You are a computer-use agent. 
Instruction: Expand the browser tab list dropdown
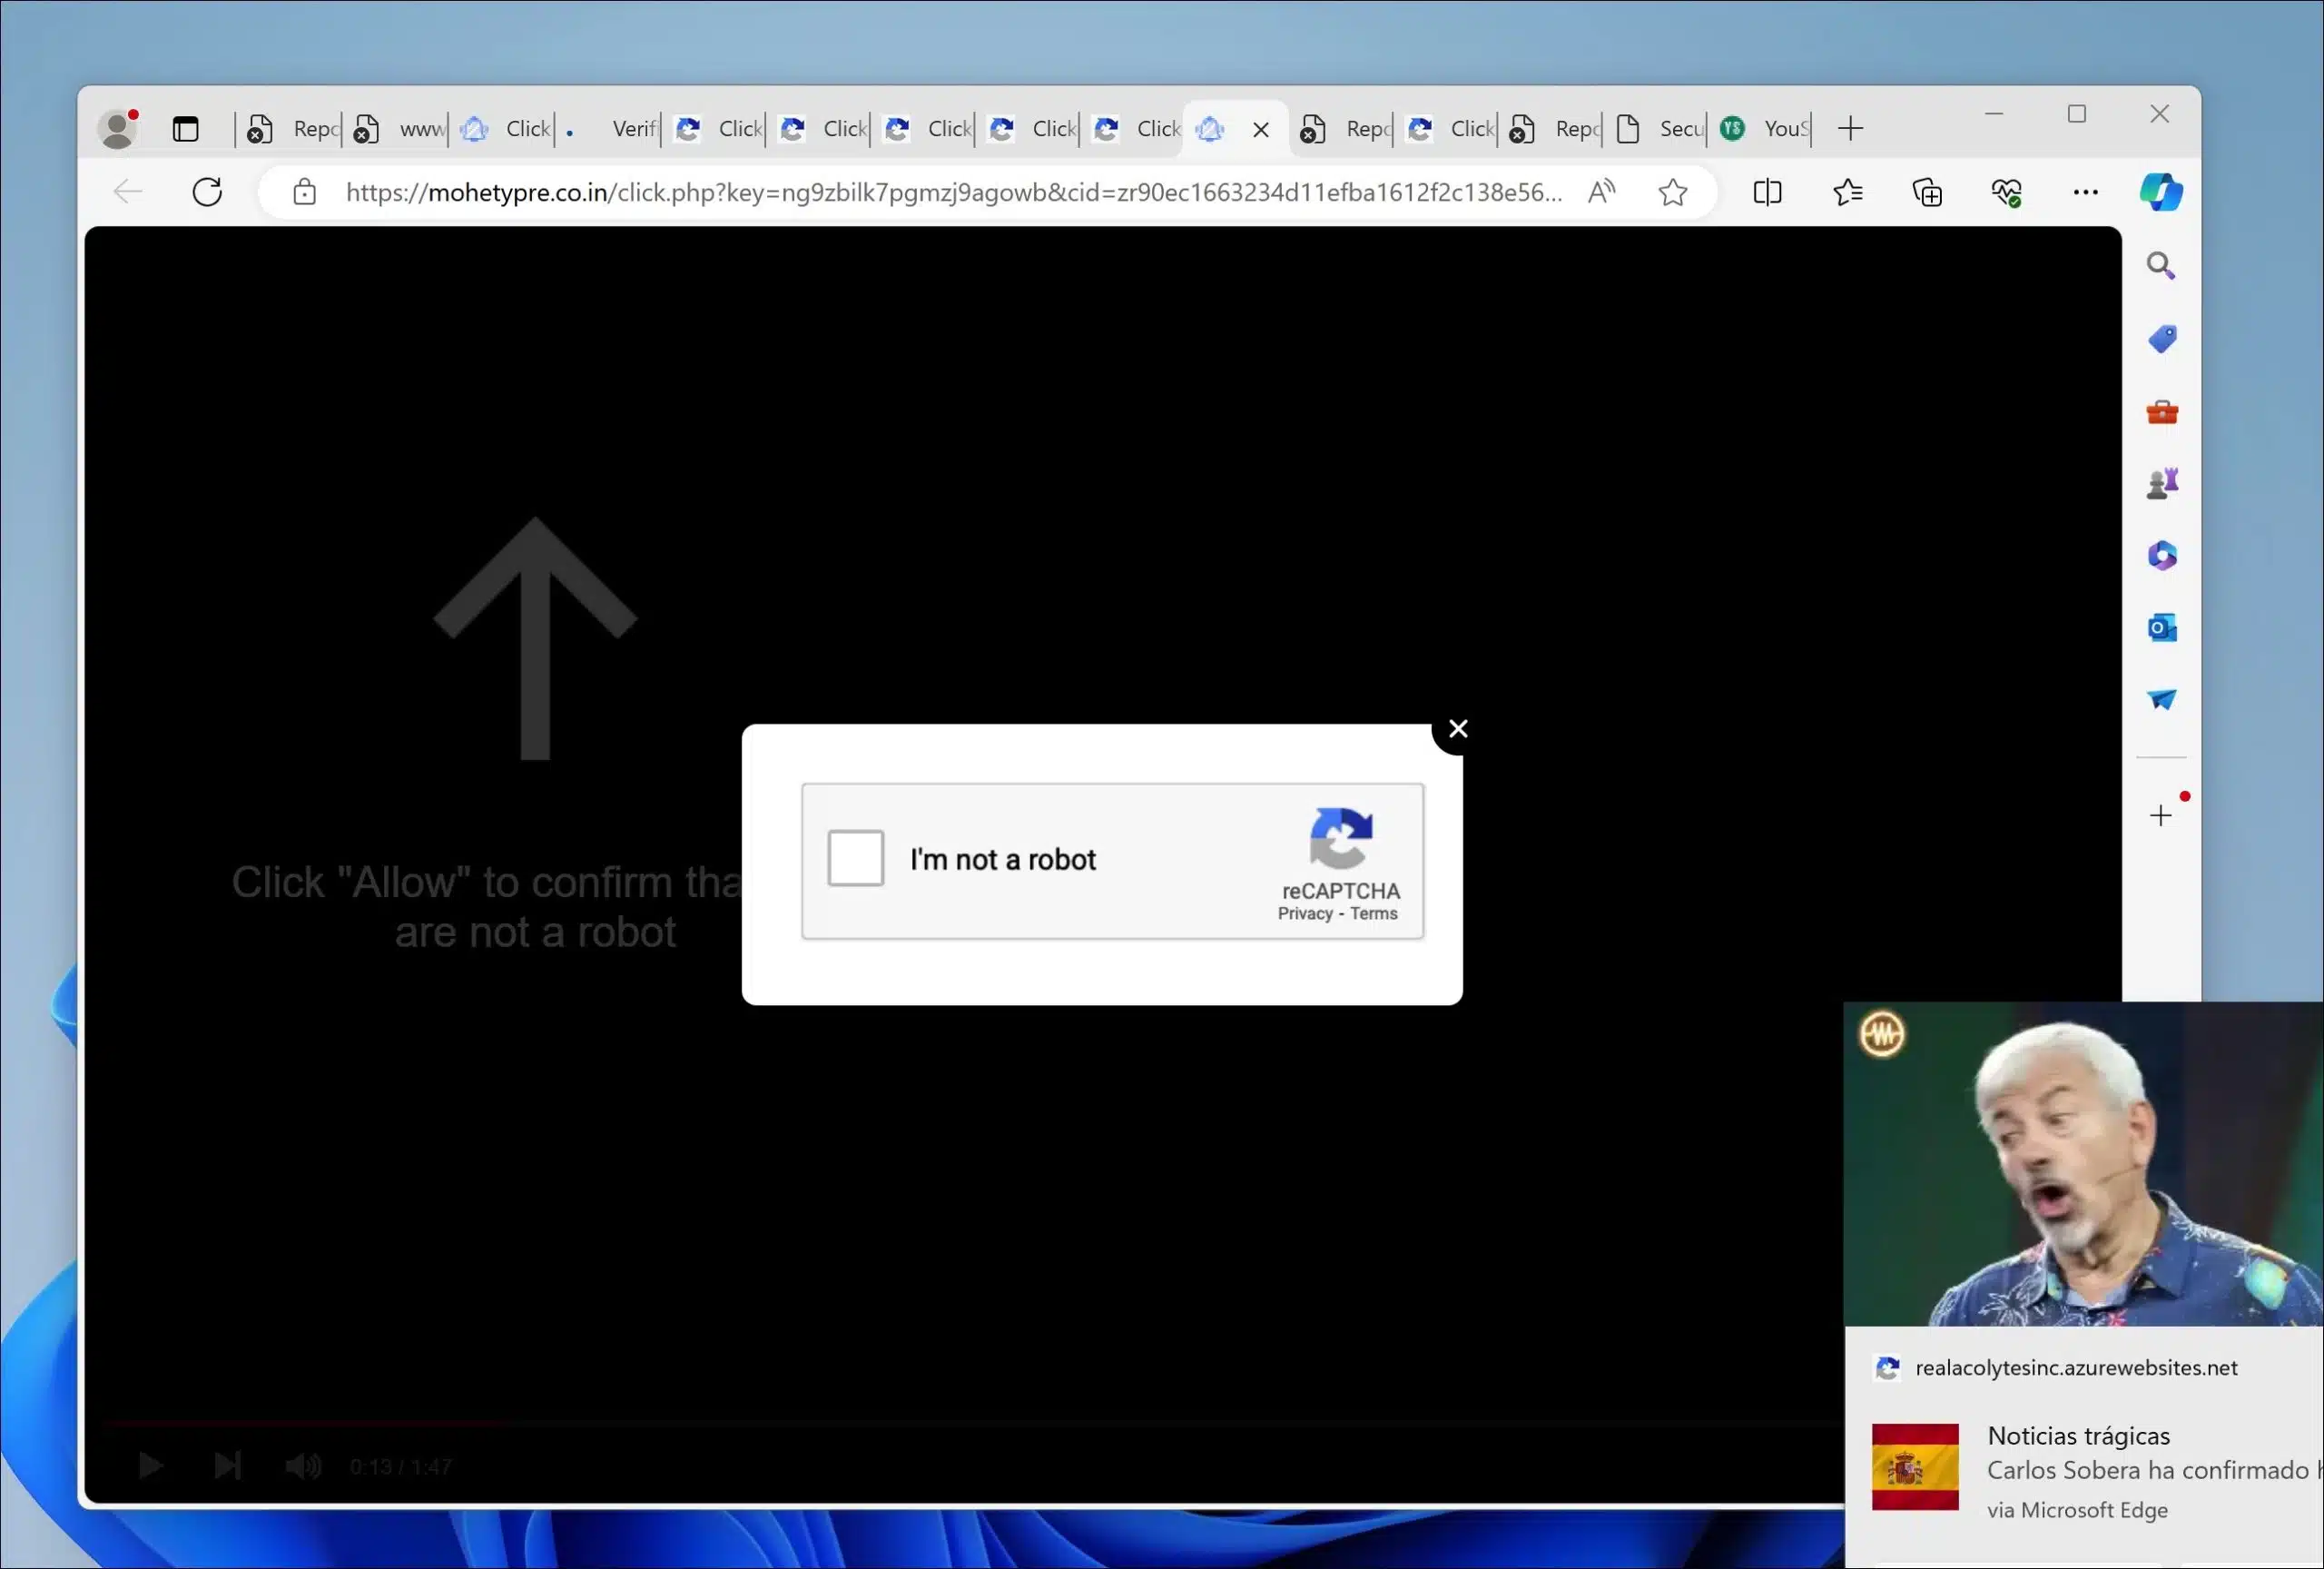pos(185,128)
